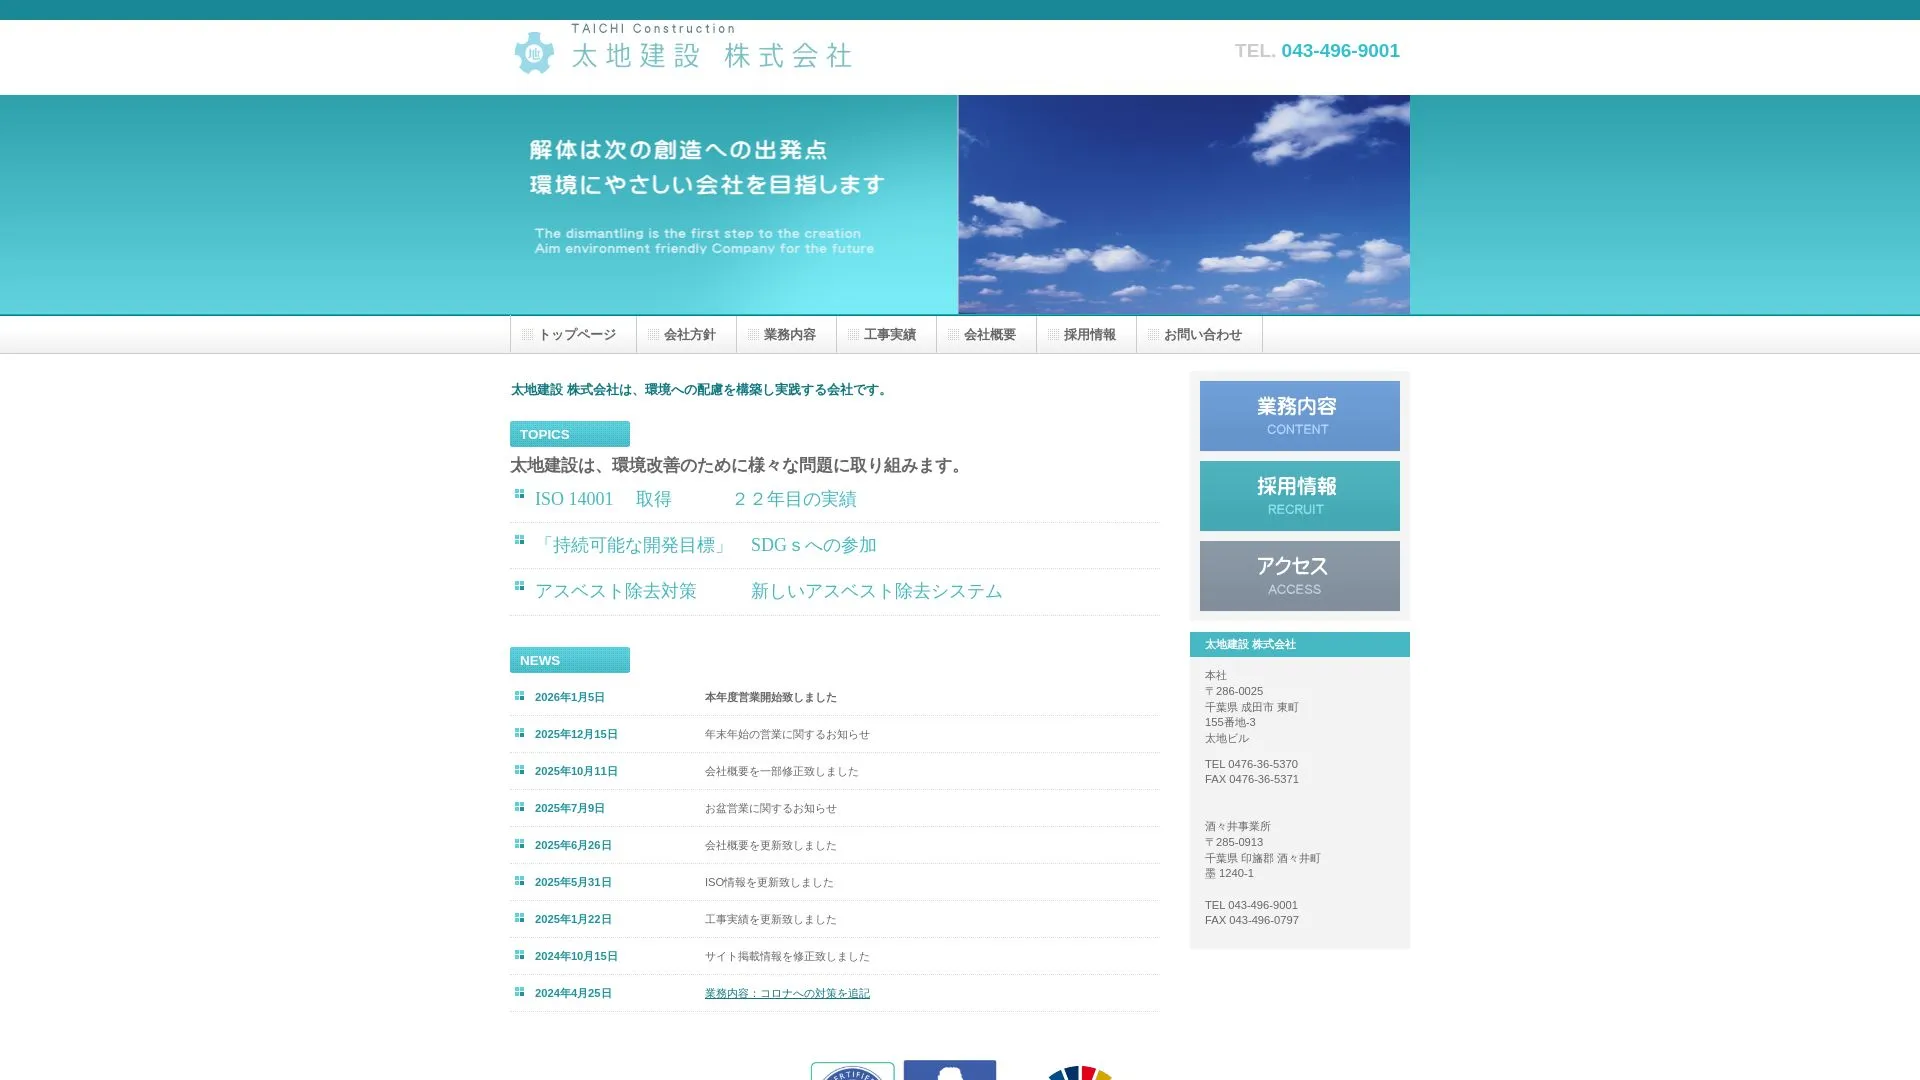The height and width of the screenshot is (1080, 1920).
Task: Open the トップページ menu item
Action: click(x=573, y=335)
